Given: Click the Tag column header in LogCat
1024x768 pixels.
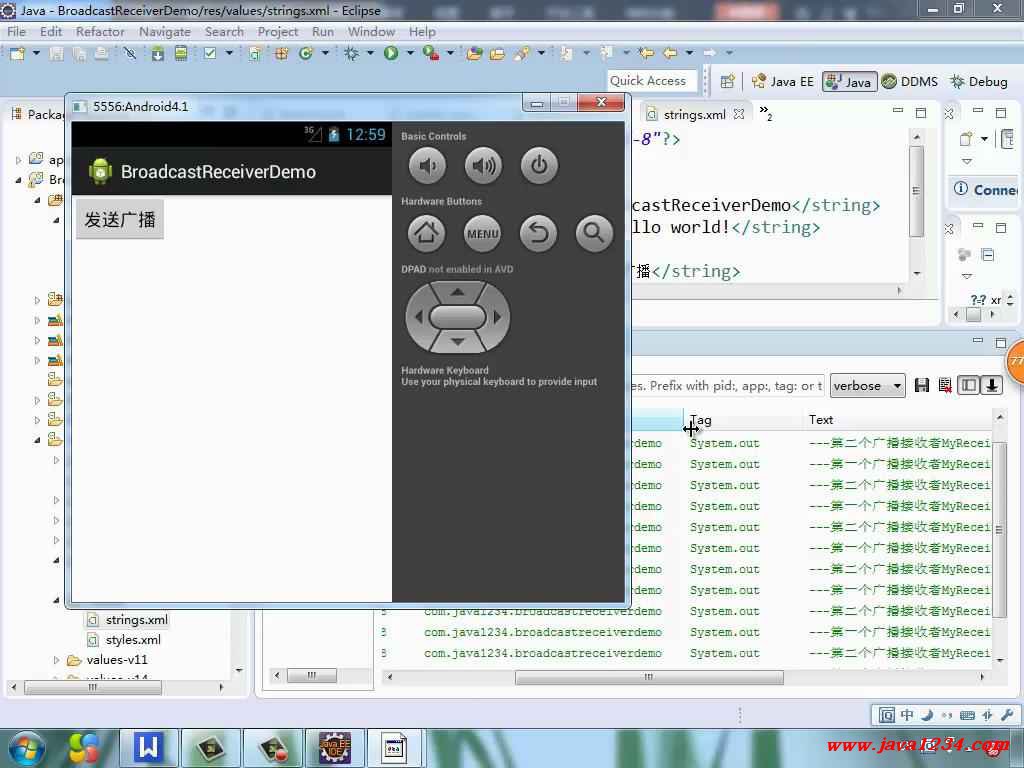Looking at the screenshot, I should (x=743, y=420).
